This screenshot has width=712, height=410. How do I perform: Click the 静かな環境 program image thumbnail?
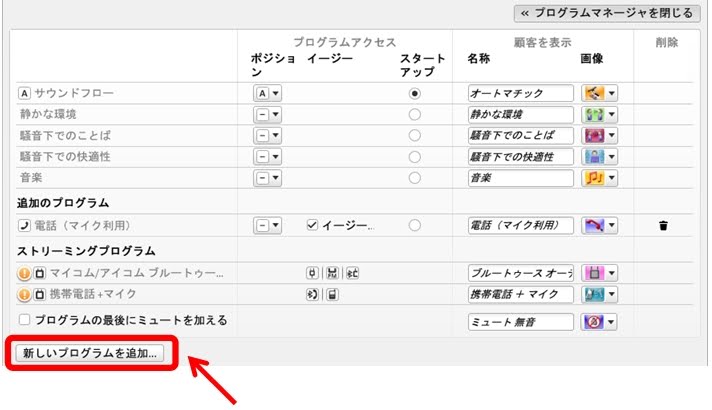[594, 114]
